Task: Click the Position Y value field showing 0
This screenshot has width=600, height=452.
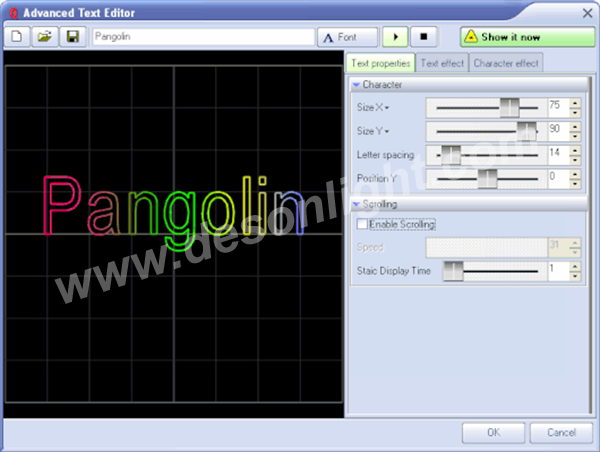Action: [559, 179]
